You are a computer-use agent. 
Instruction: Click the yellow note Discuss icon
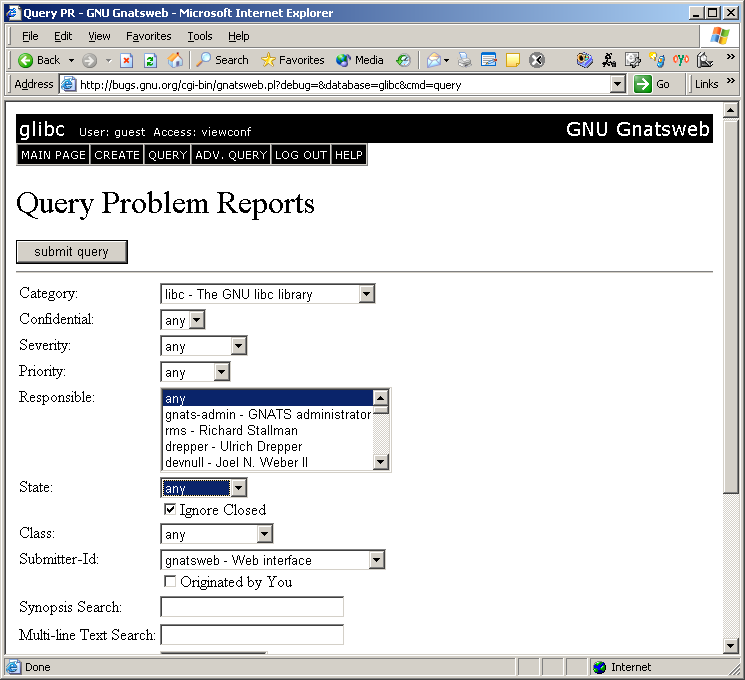513,60
